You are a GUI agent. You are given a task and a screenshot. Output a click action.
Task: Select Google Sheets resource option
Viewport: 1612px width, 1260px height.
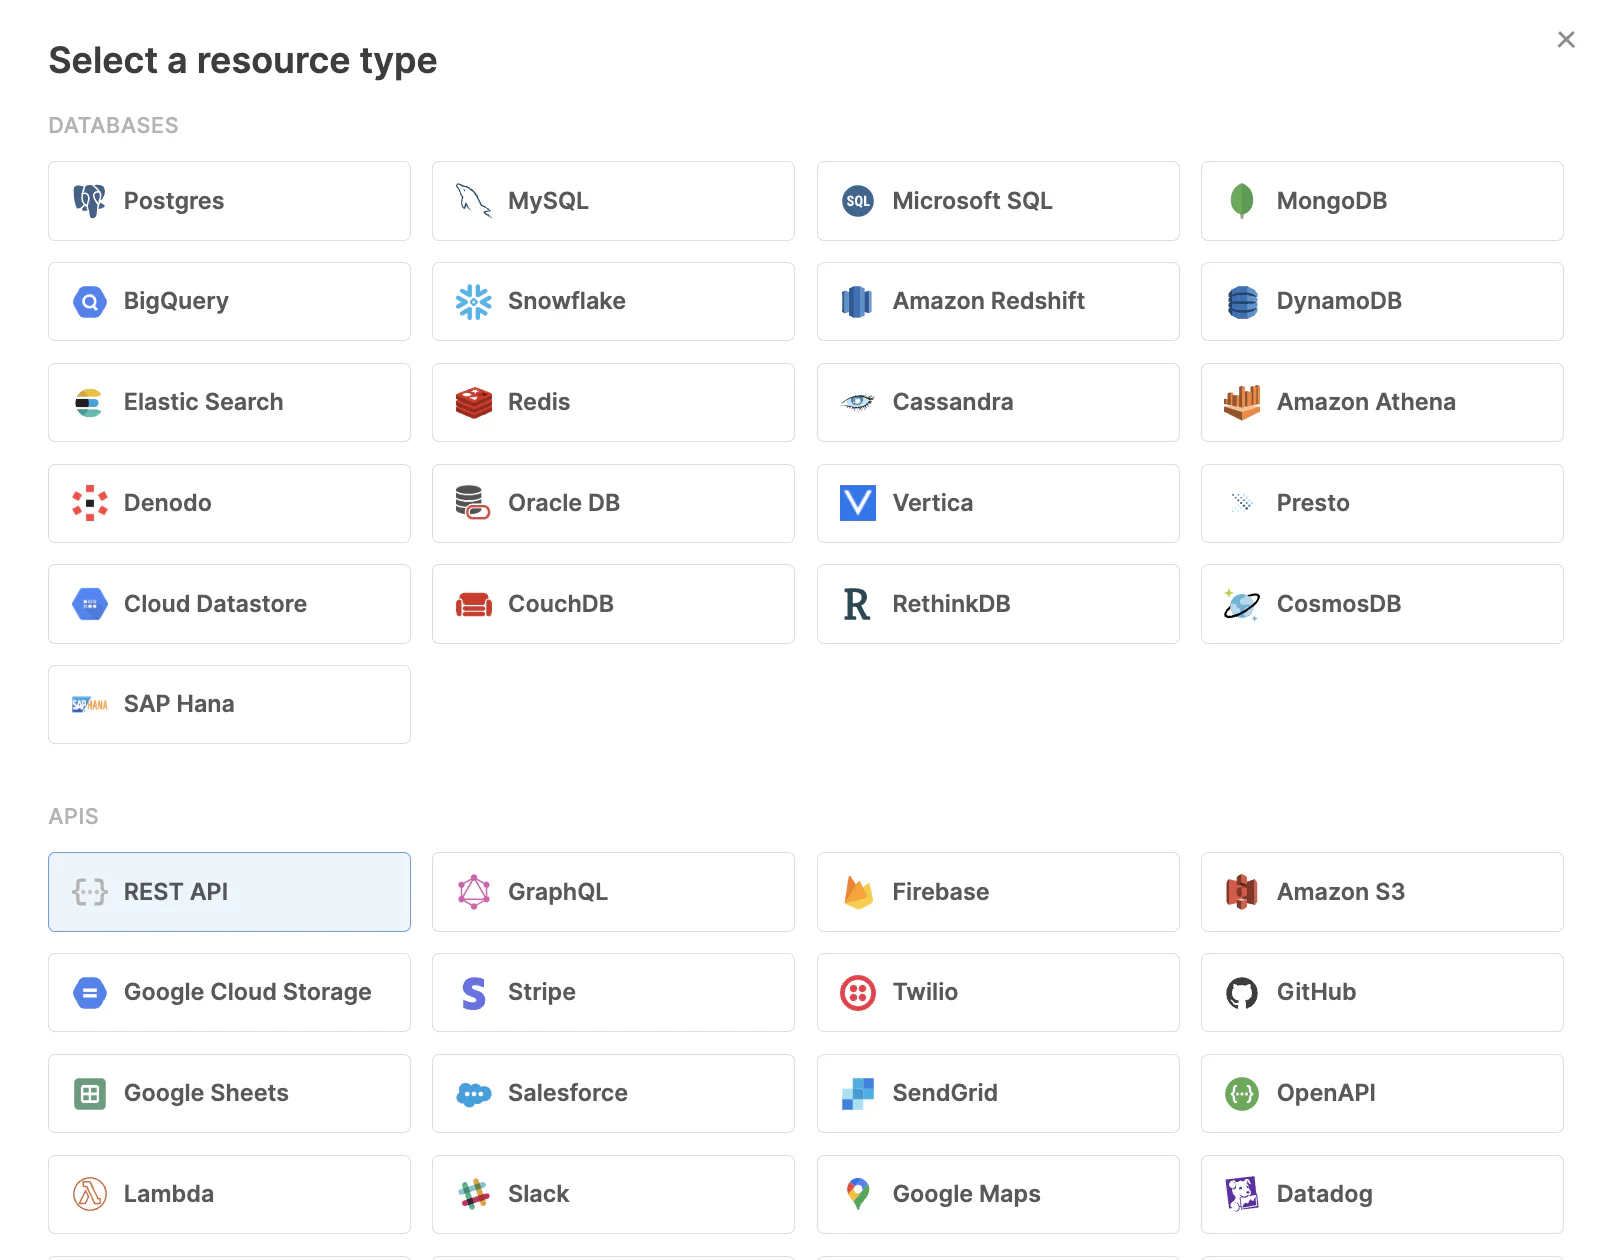[229, 1093]
